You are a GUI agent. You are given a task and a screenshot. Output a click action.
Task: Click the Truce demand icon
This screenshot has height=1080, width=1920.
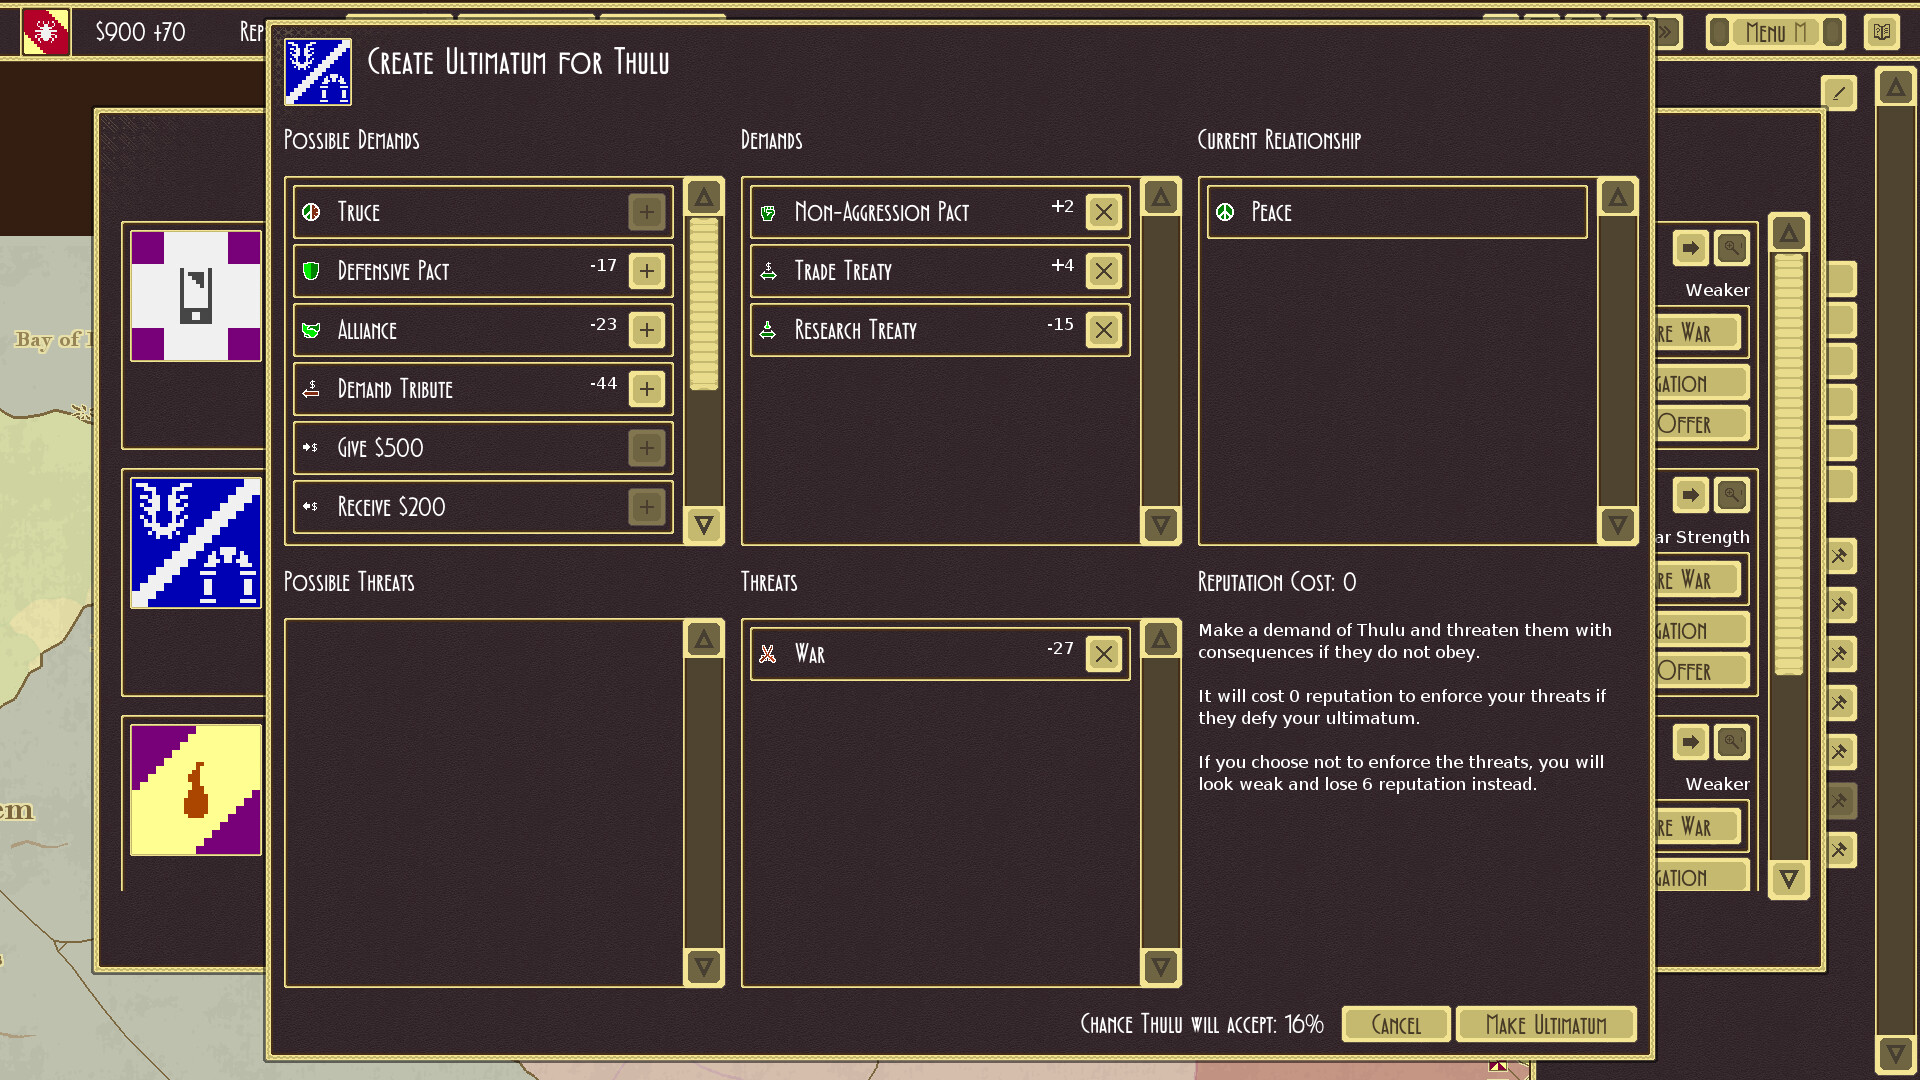tap(311, 212)
